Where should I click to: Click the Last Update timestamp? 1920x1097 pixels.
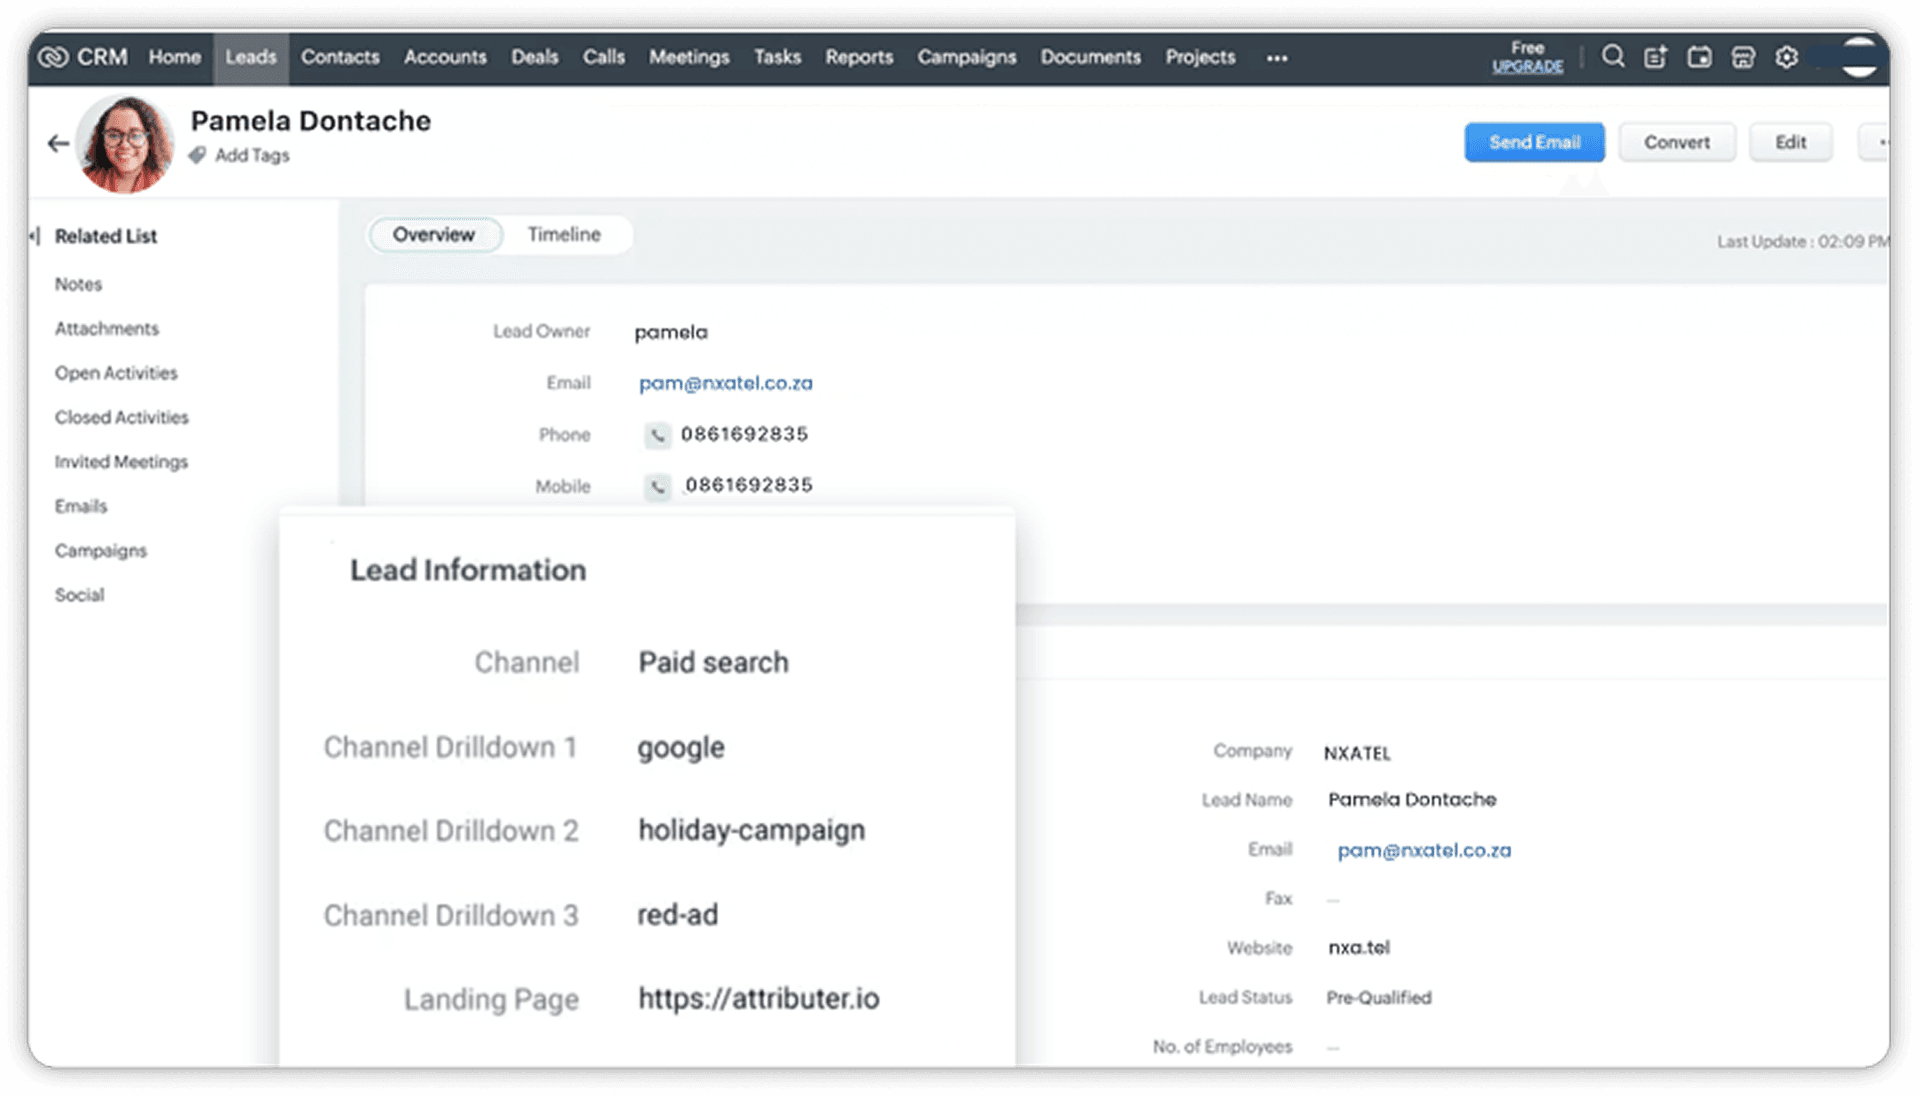(x=1802, y=241)
